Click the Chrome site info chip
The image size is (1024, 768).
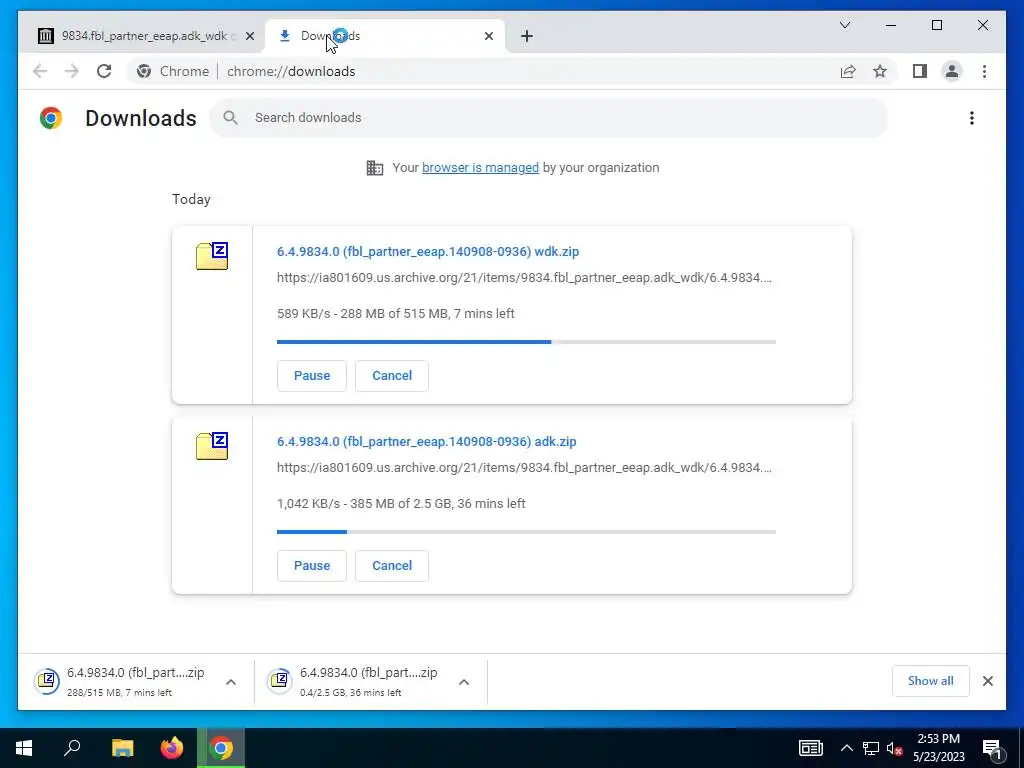[173, 71]
